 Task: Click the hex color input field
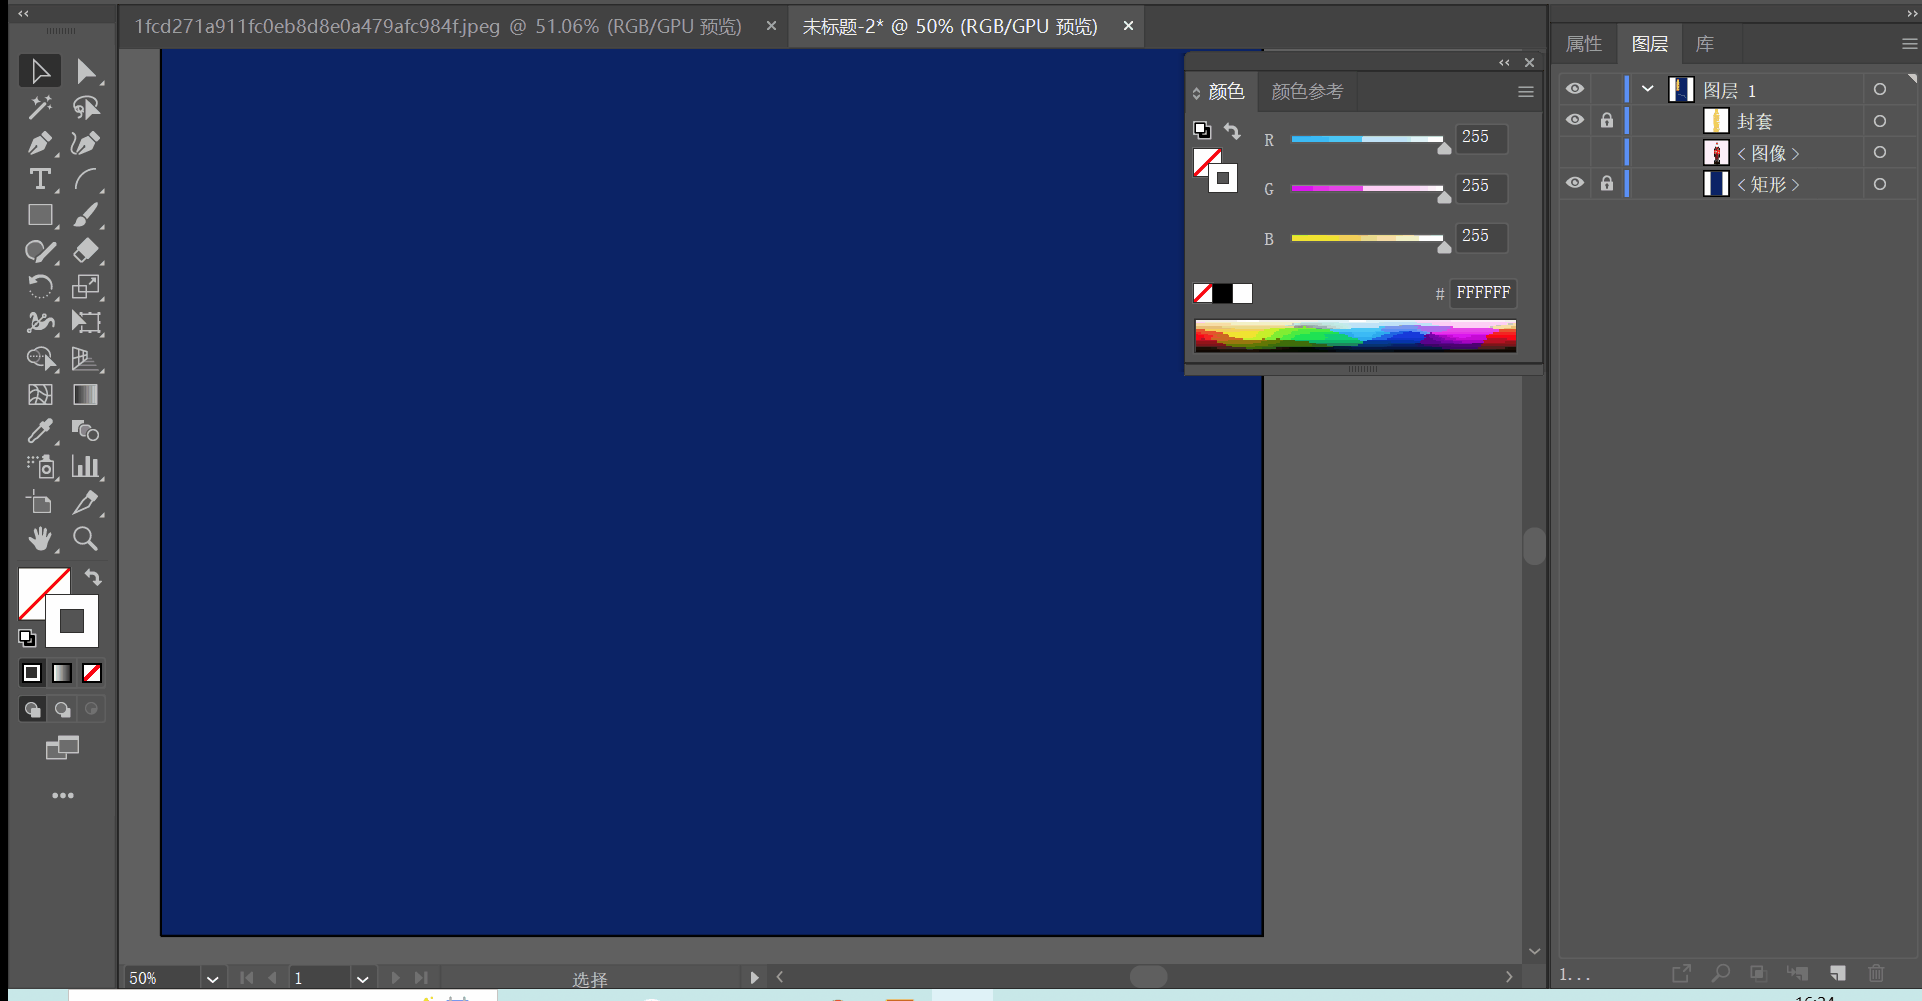[x=1483, y=293]
